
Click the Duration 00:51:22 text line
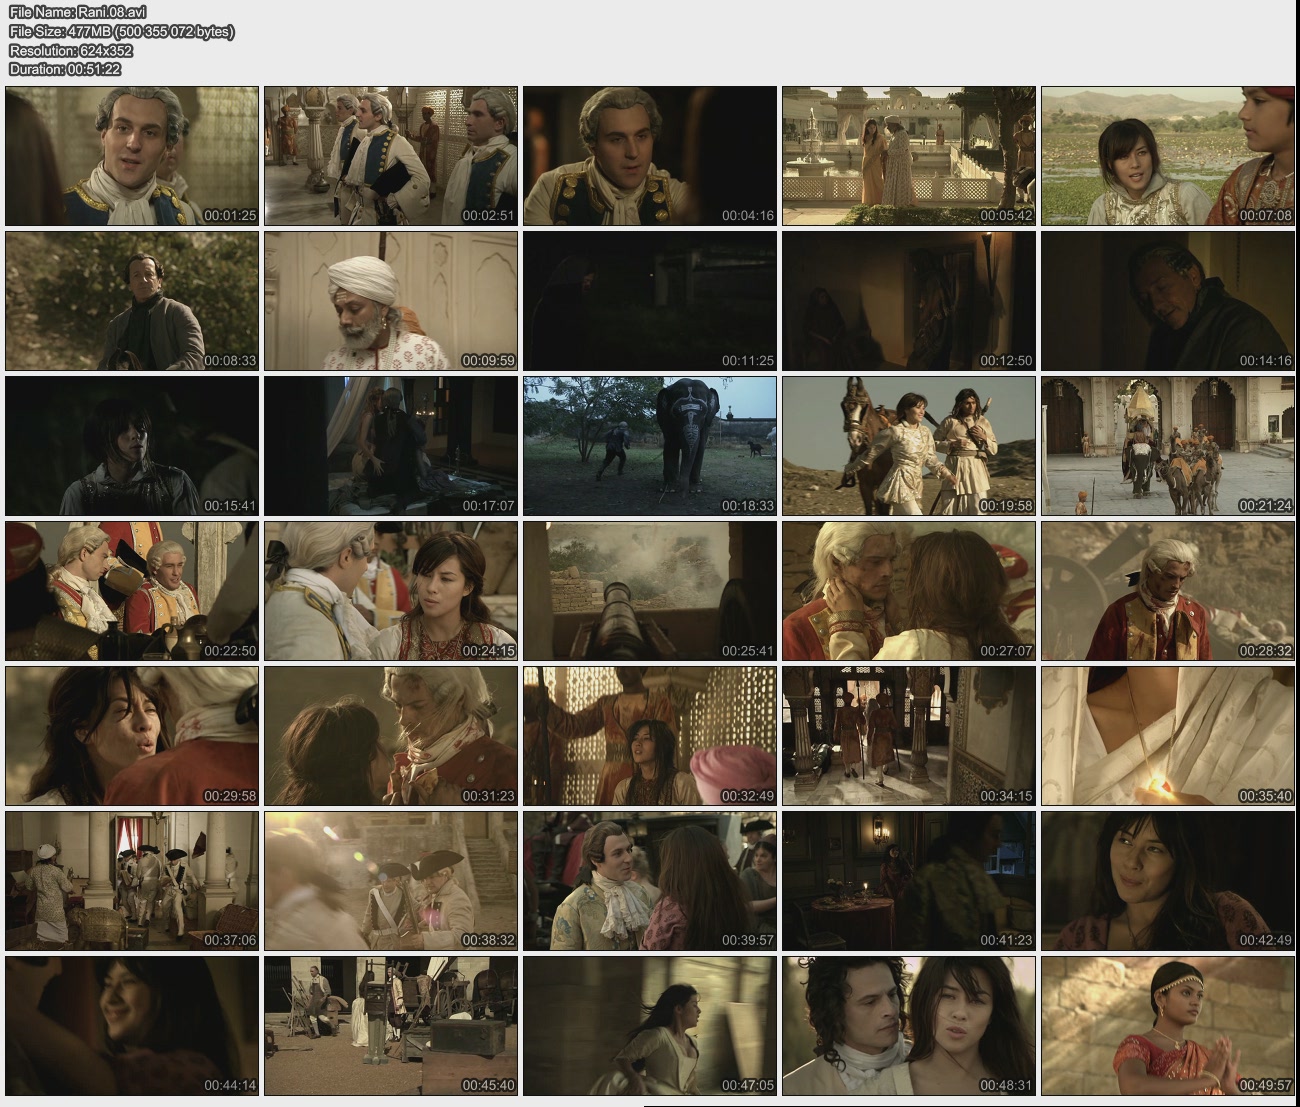[x=65, y=69]
